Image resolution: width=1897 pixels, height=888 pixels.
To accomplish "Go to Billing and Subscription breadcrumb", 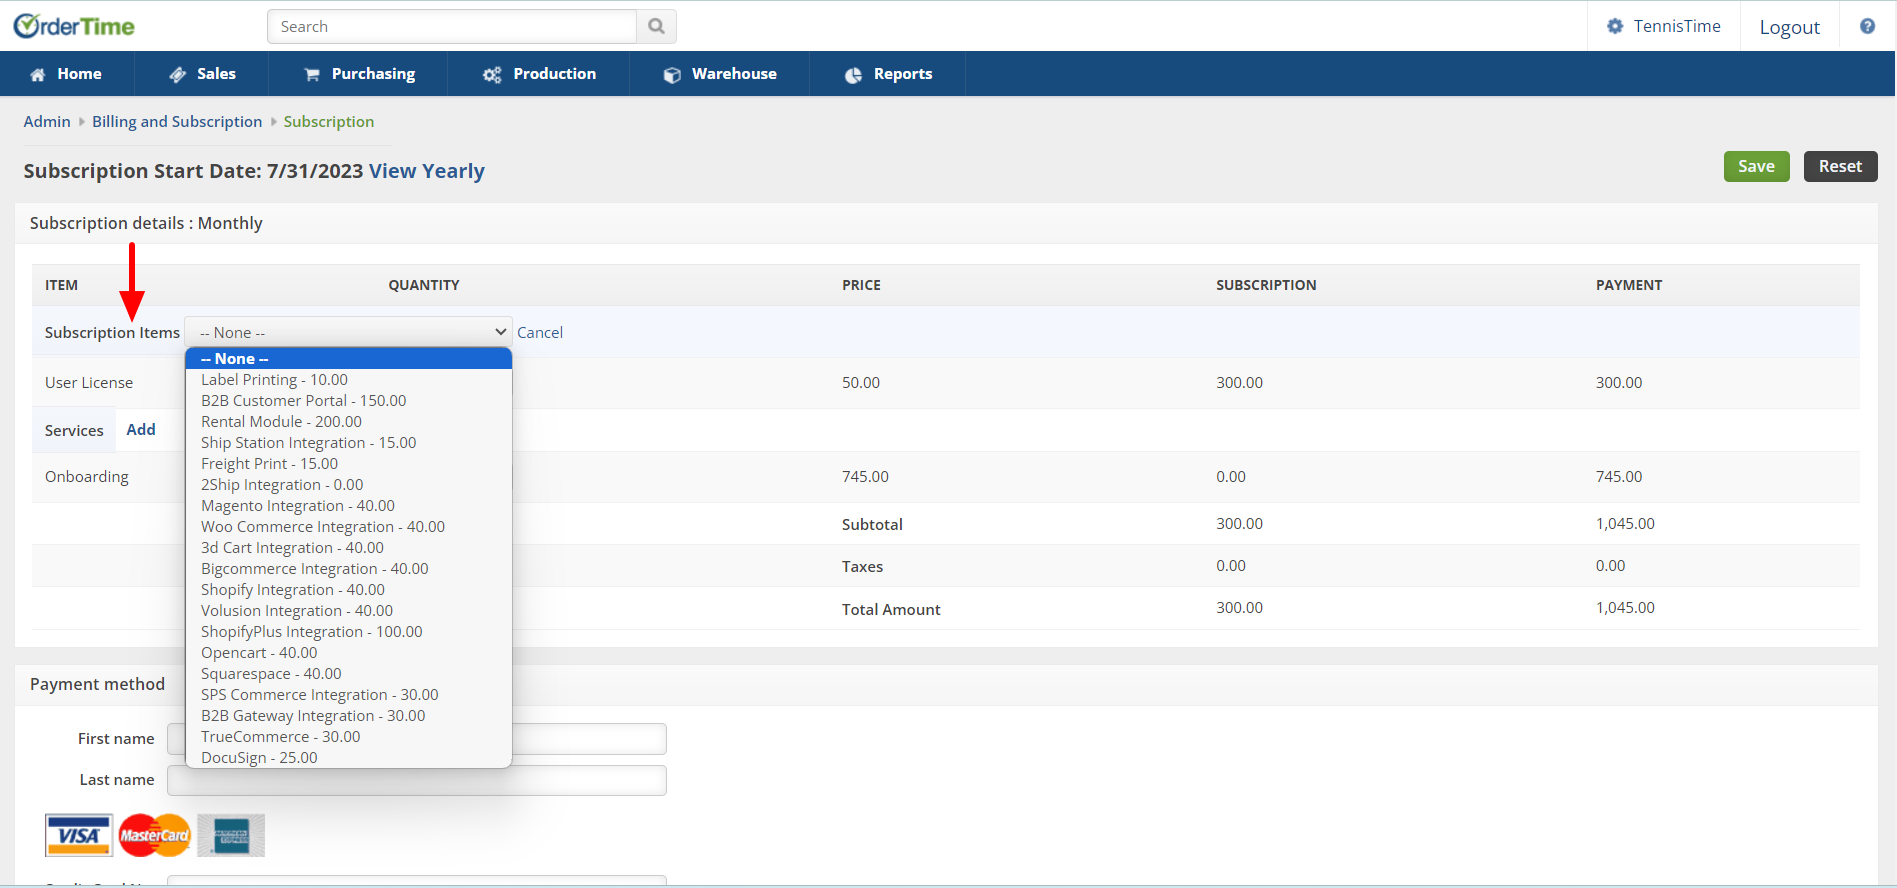I will tap(177, 121).
